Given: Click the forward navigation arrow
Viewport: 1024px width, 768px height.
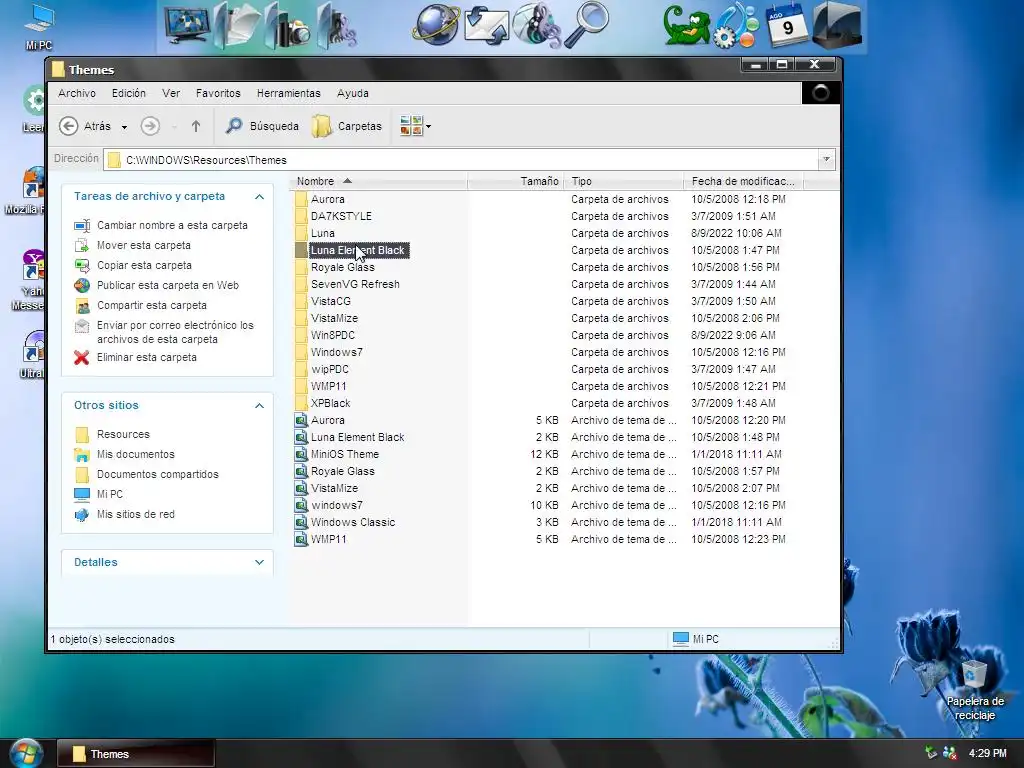Looking at the screenshot, I should [150, 126].
